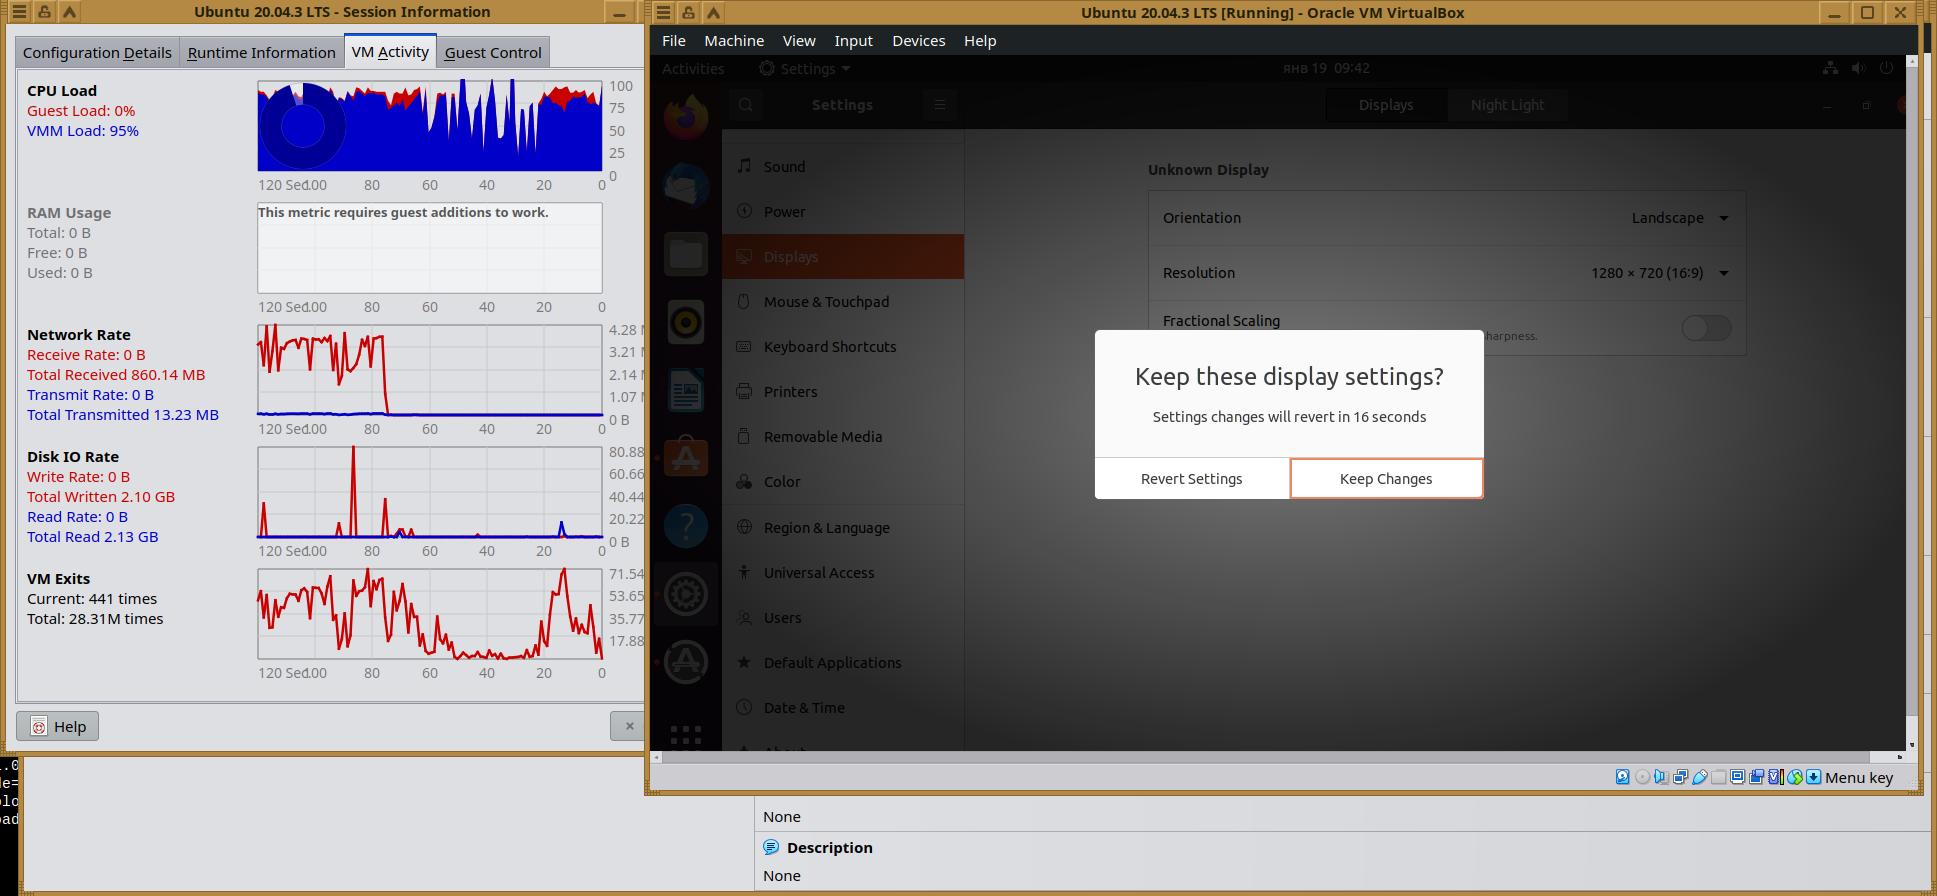The width and height of the screenshot is (1937, 896).
Task: Click the shared folders indicator in status bar
Action: tap(1718, 777)
